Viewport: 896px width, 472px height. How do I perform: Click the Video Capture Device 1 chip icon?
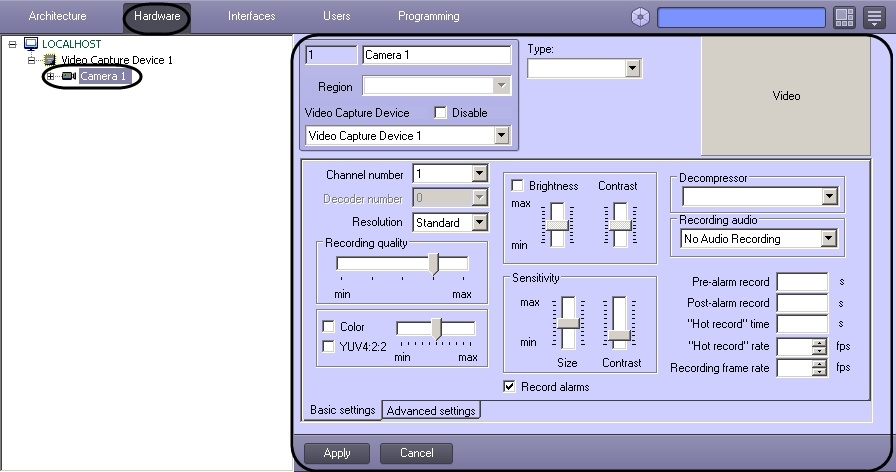49,60
